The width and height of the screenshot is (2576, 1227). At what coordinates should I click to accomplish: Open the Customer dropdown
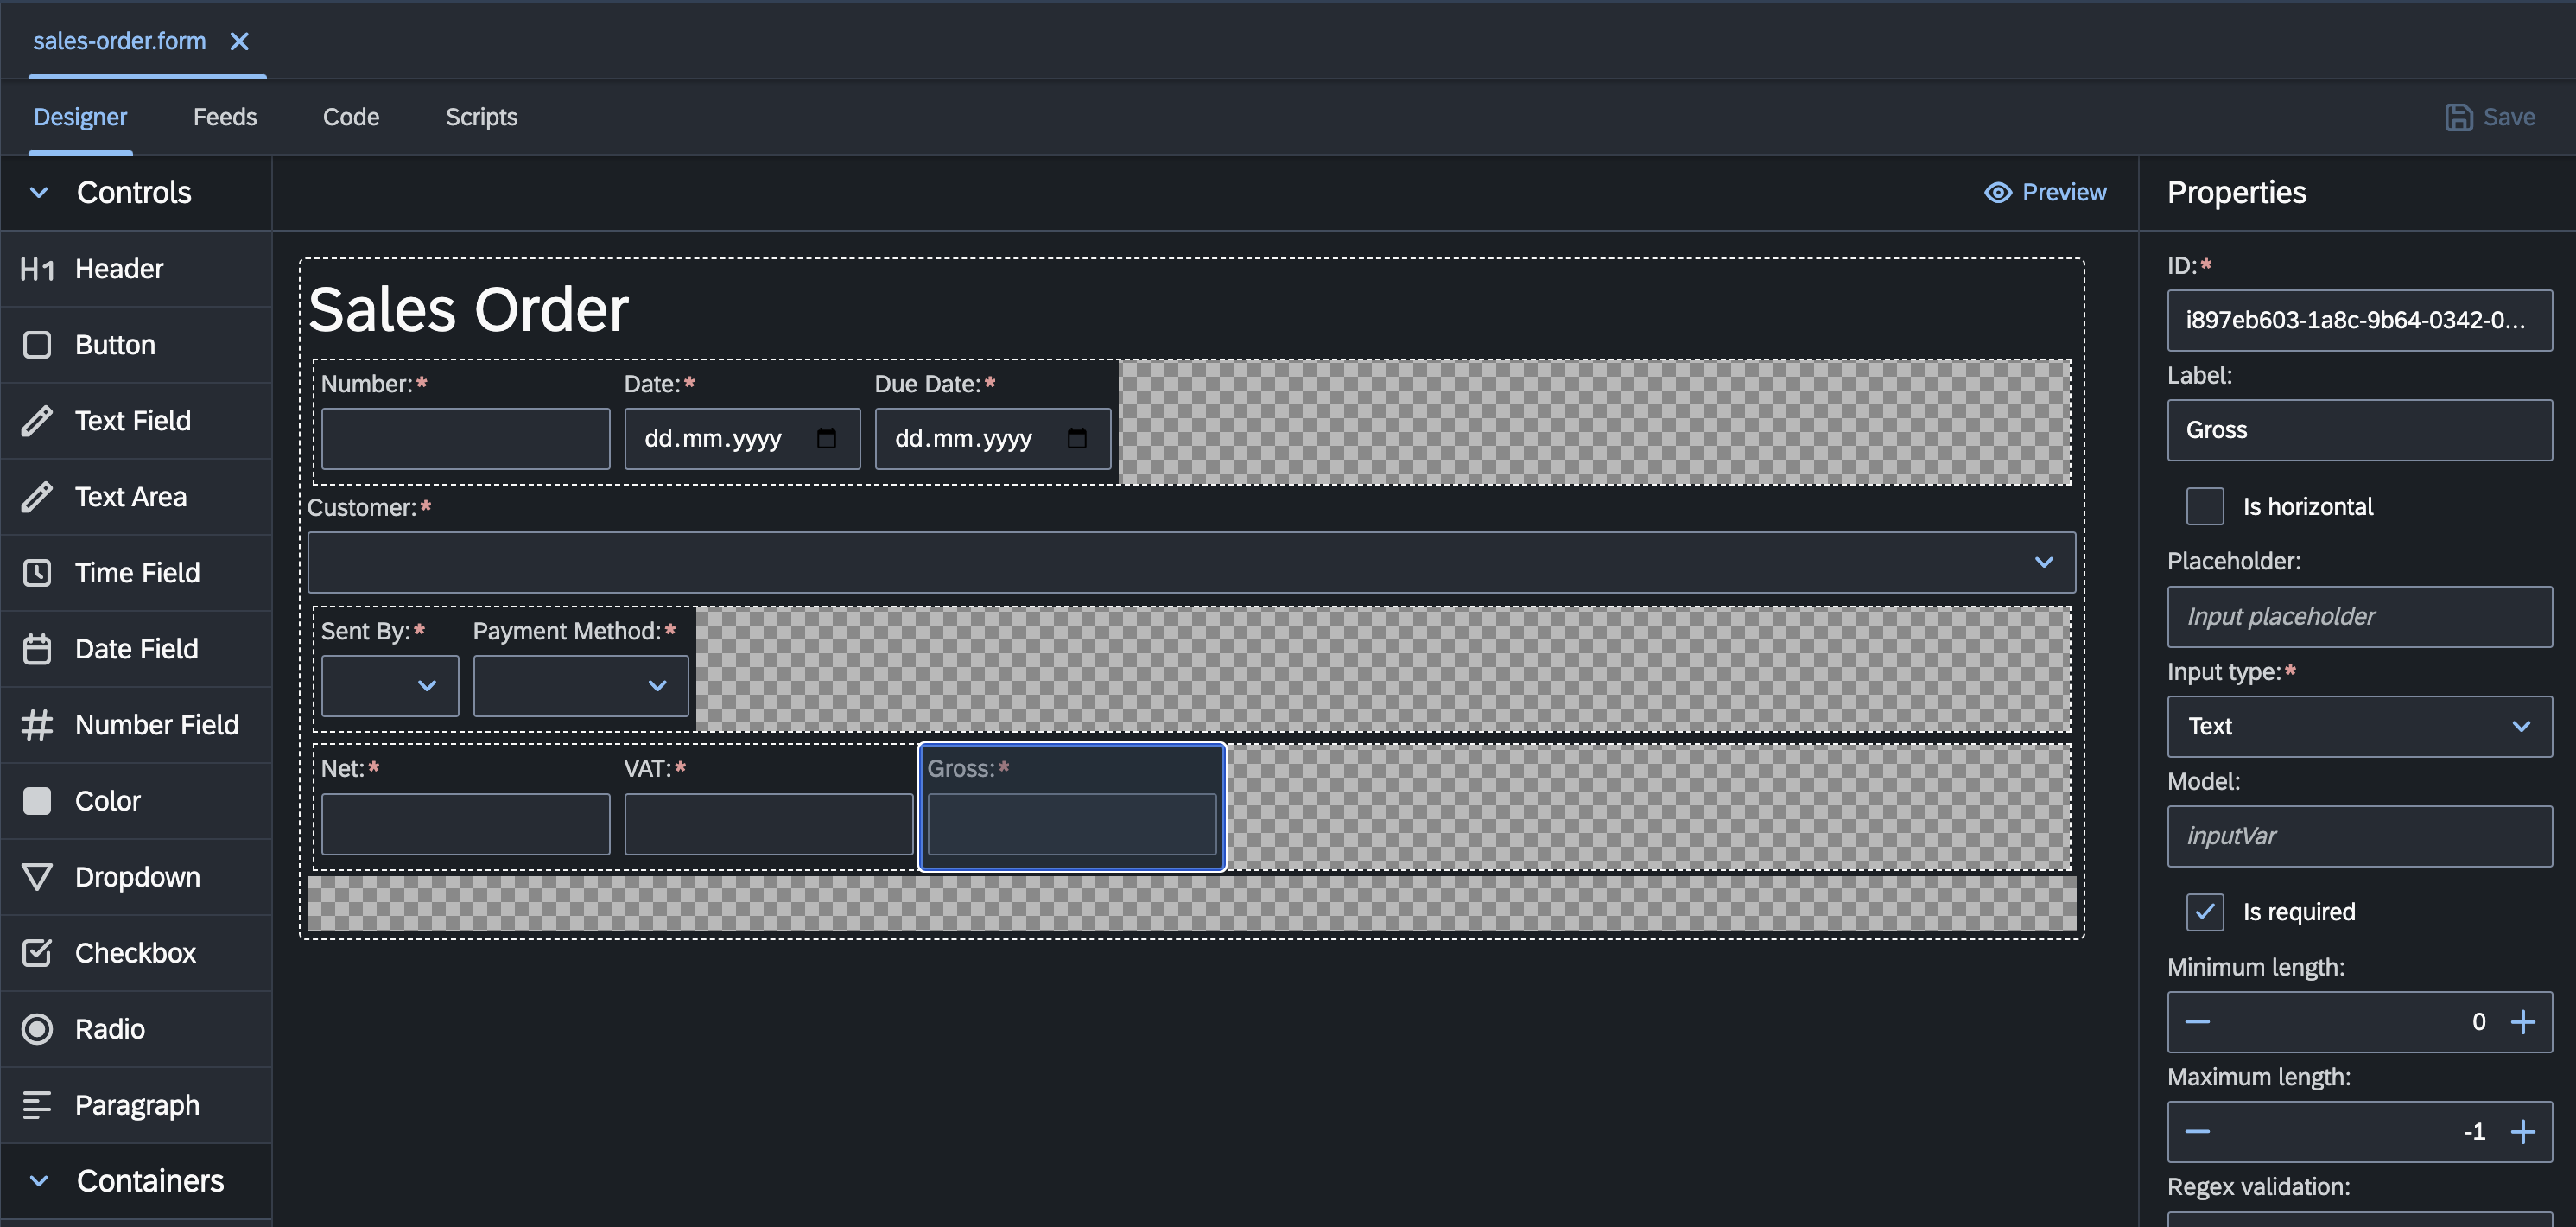click(x=1191, y=562)
